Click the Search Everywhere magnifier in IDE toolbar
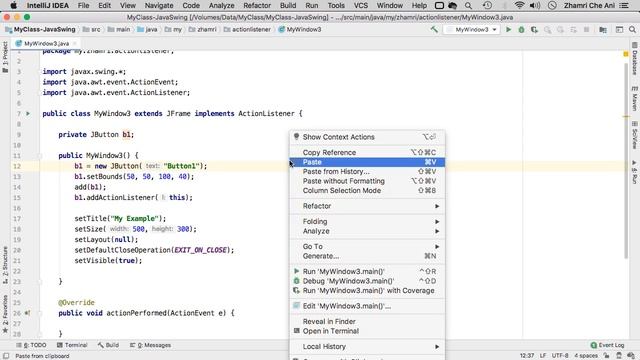This screenshot has width=640, height=360. pyautogui.click(x=632, y=29)
